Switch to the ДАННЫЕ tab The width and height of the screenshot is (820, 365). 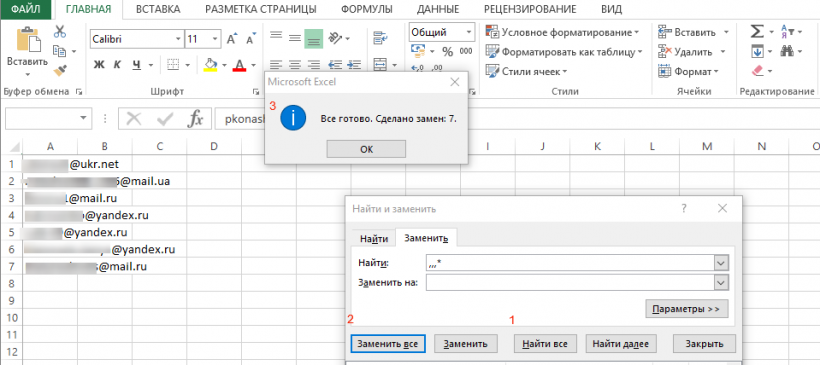(438, 9)
